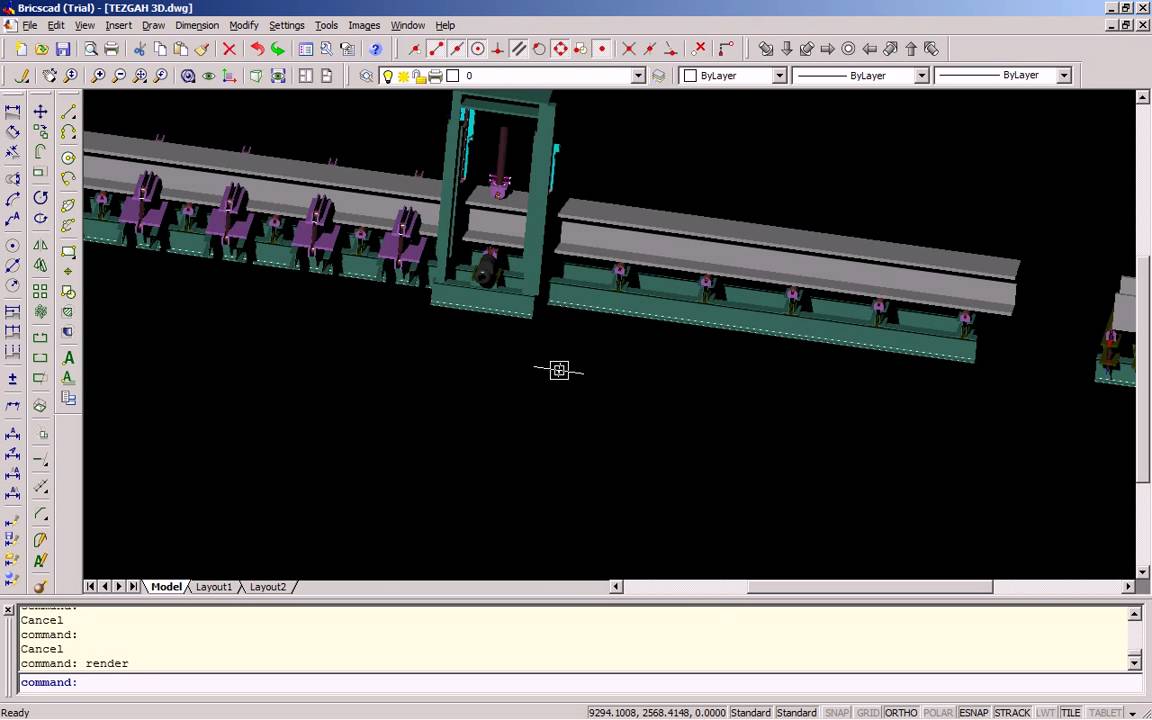
Task: Open Print Preview from the toolbar
Action: [90, 49]
